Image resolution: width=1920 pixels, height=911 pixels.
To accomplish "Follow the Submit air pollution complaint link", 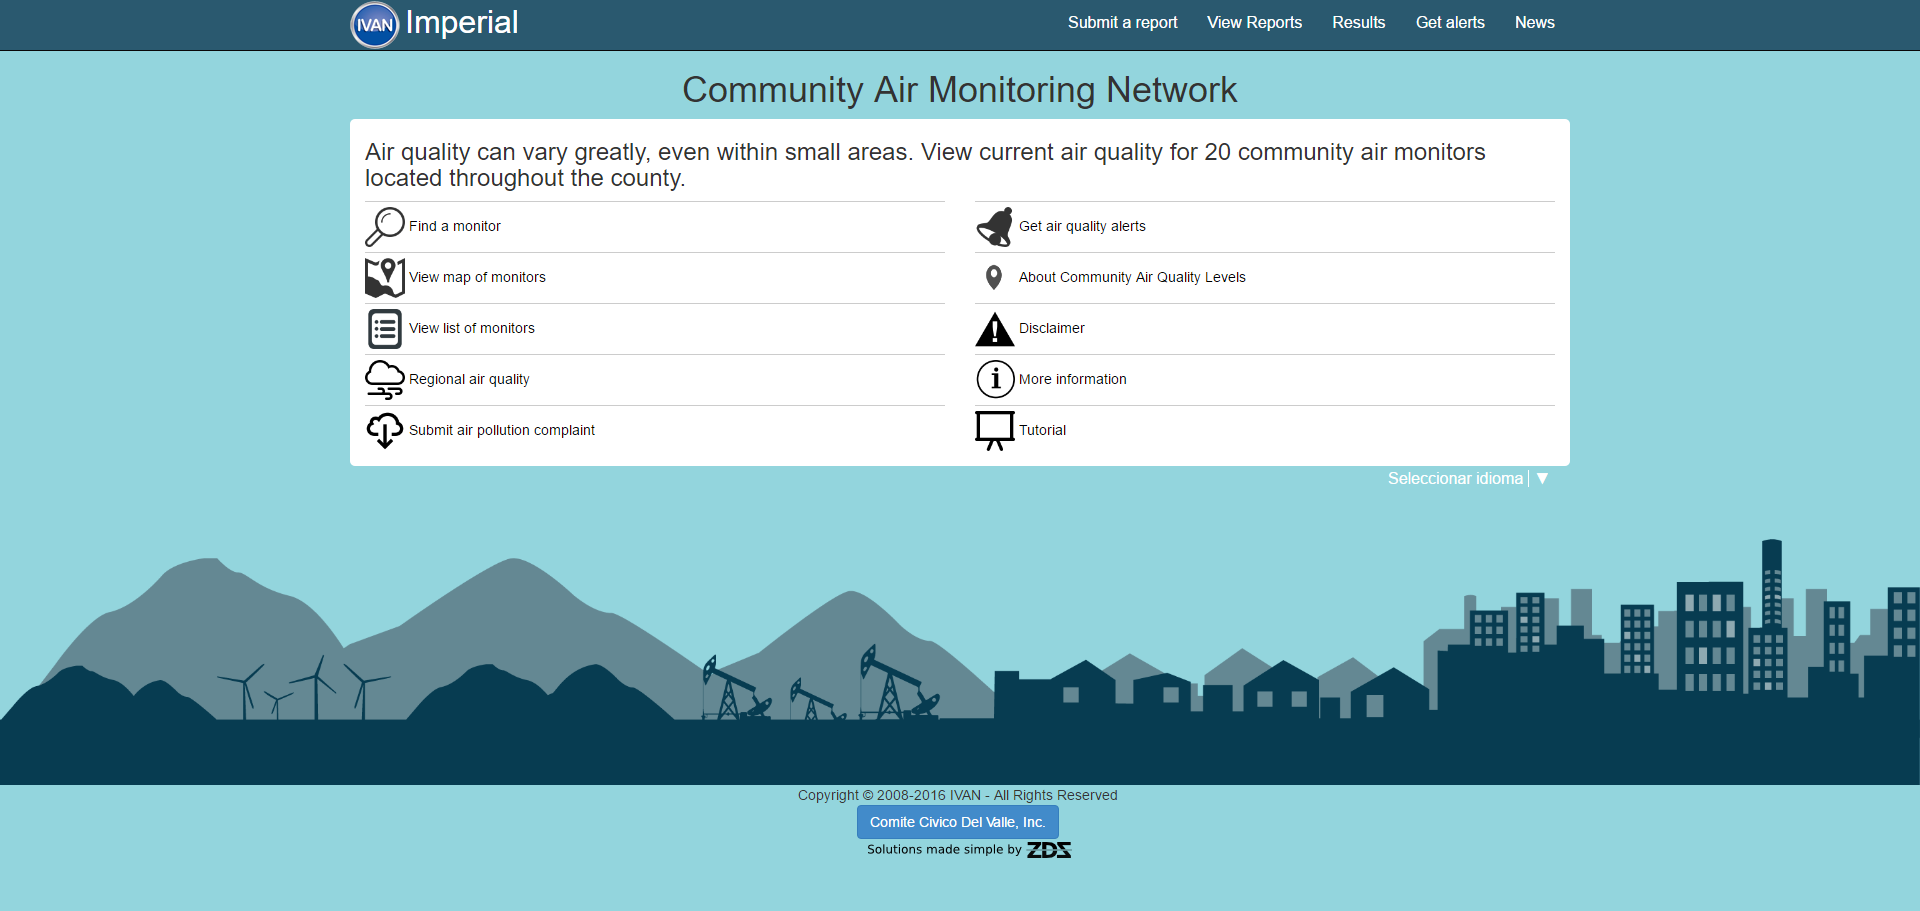I will (501, 430).
